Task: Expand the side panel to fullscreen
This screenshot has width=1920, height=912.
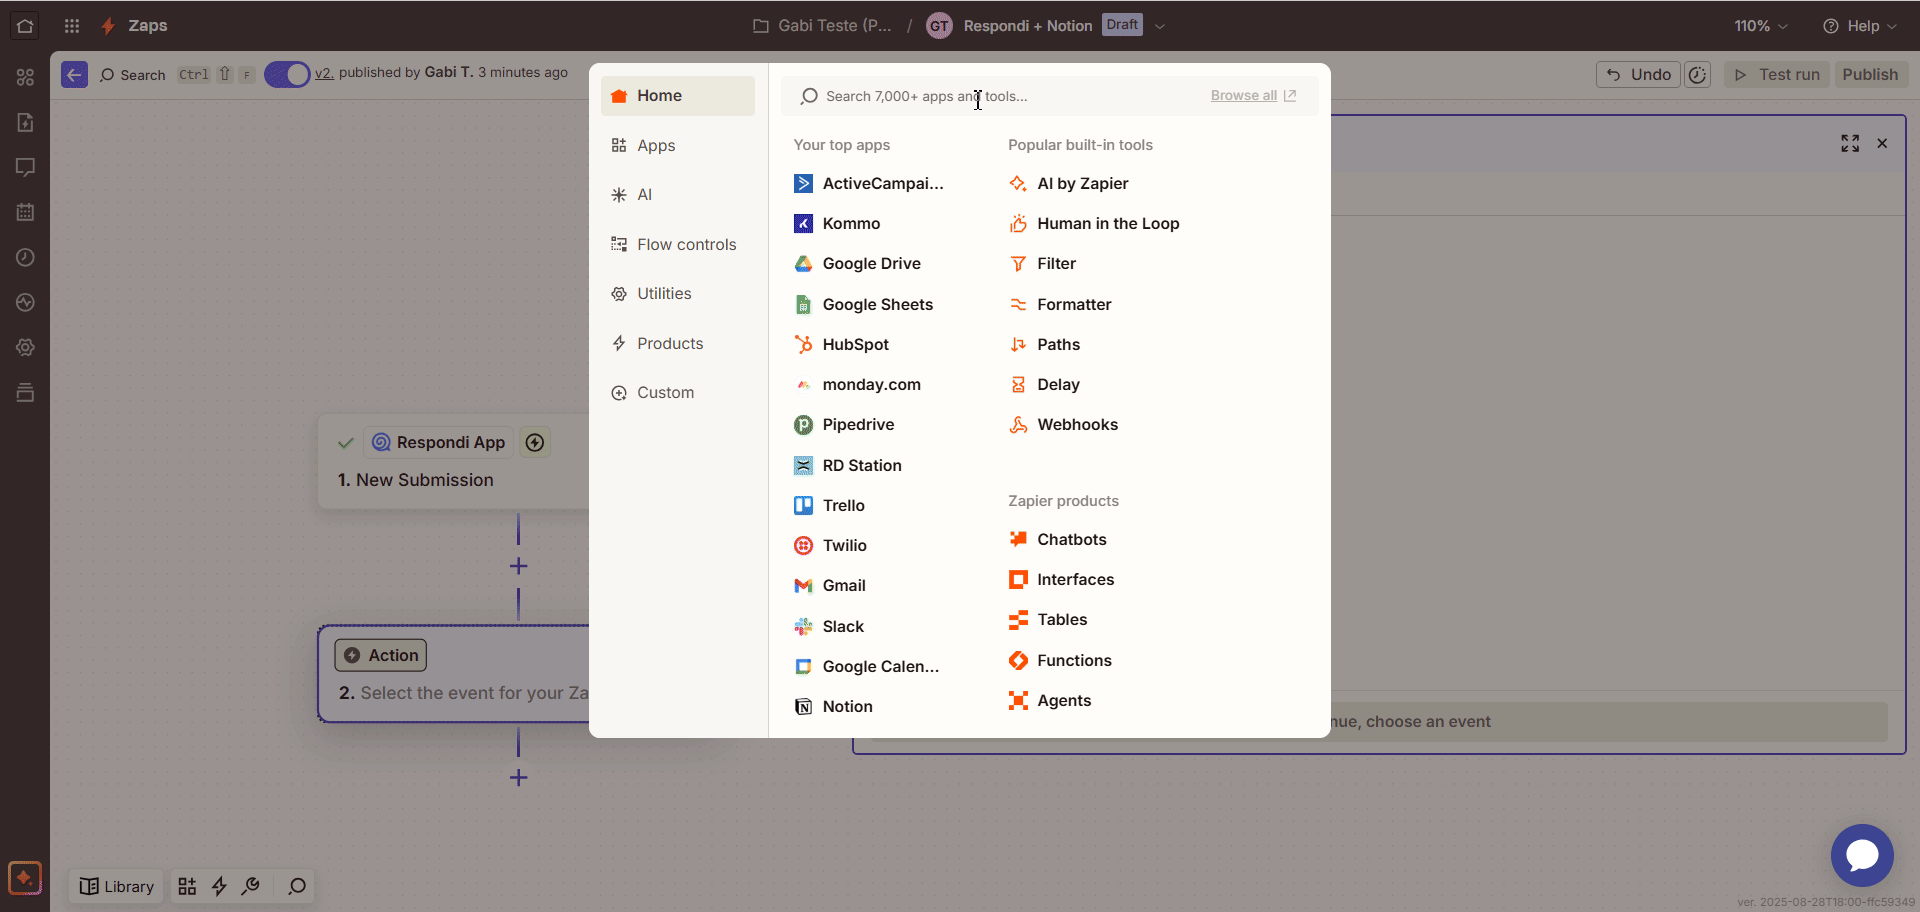Action: click(x=1850, y=144)
